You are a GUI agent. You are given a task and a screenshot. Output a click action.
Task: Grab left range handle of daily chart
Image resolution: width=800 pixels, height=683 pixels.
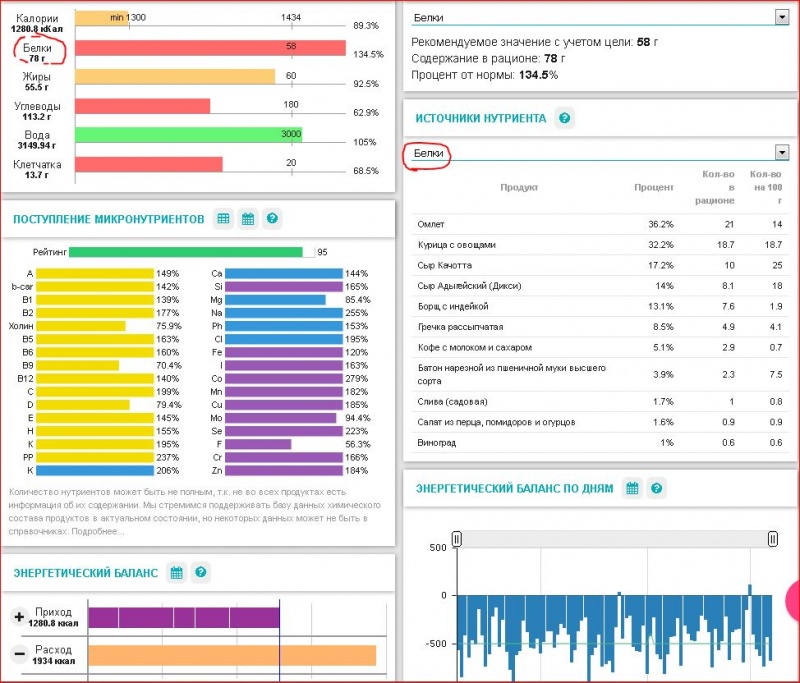(x=457, y=539)
